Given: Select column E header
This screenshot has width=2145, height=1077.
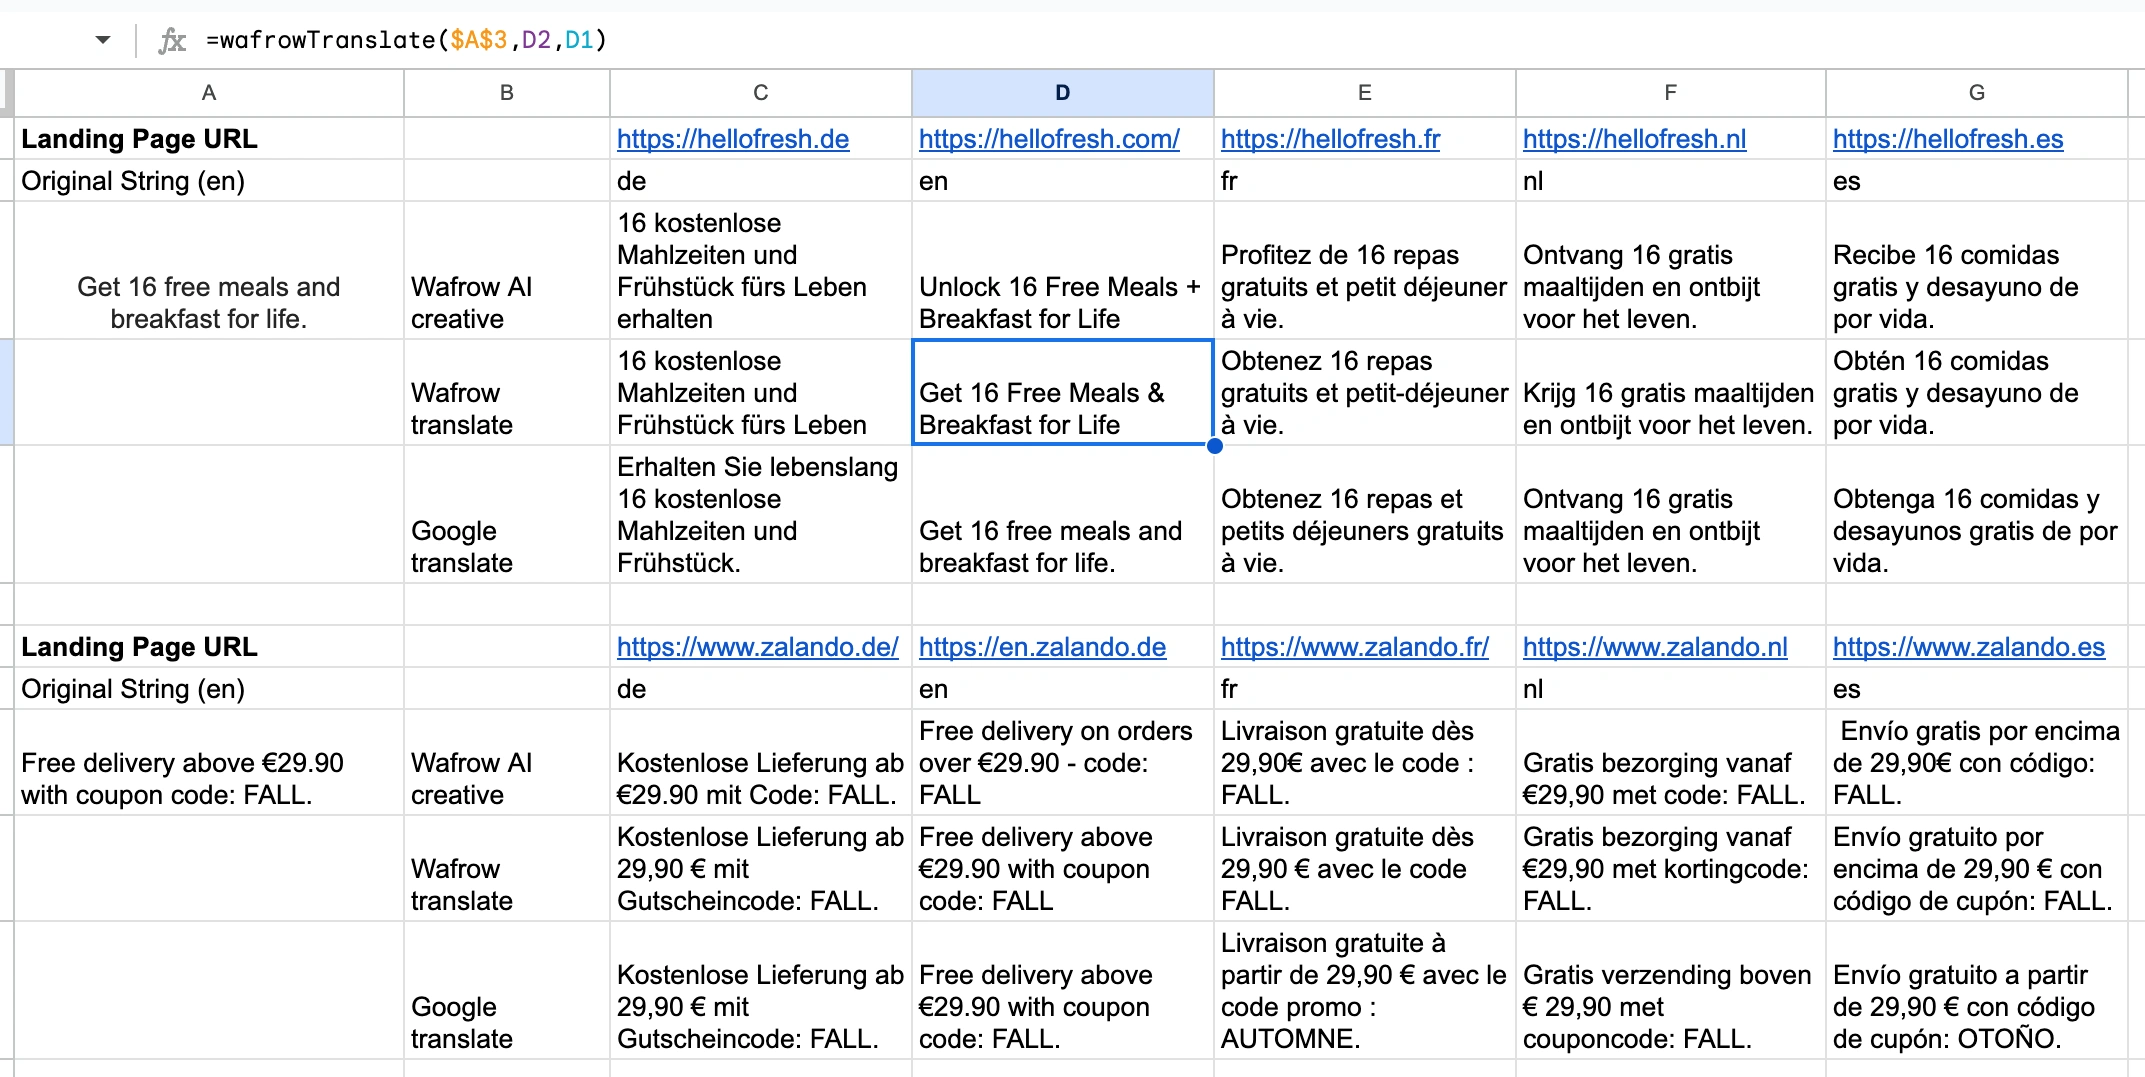Looking at the screenshot, I should [x=1365, y=93].
